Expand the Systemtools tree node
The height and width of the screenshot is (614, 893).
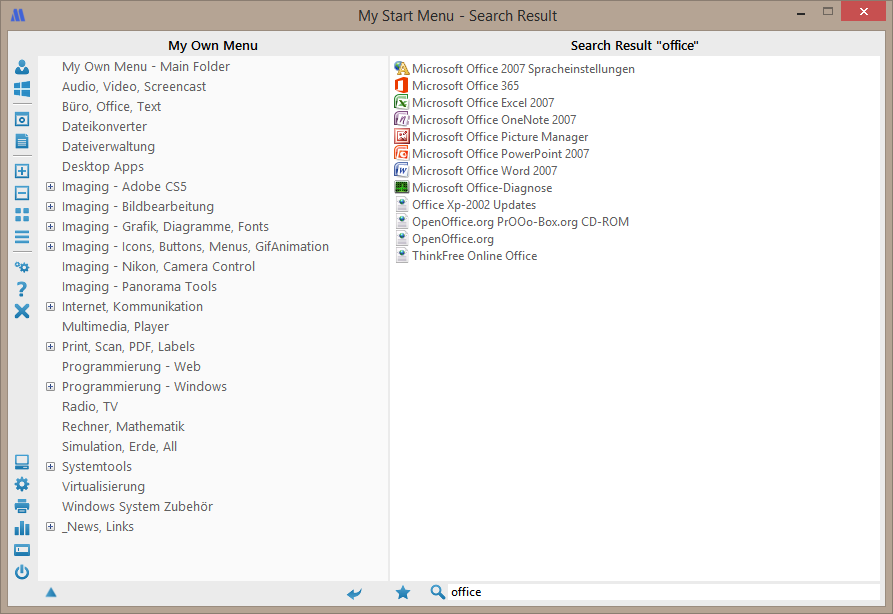50,467
